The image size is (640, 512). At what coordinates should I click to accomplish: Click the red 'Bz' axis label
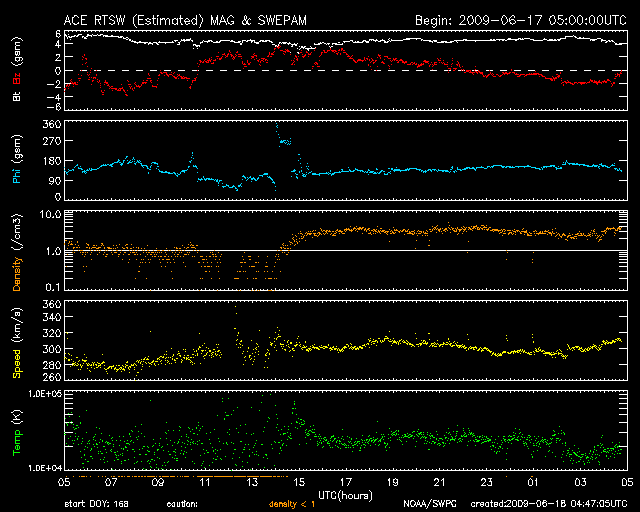(x=16, y=78)
